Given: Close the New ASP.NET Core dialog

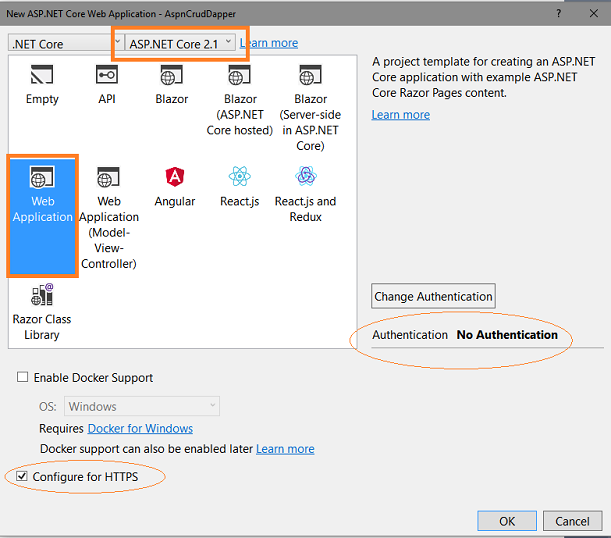Looking at the screenshot, I should pos(593,14).
